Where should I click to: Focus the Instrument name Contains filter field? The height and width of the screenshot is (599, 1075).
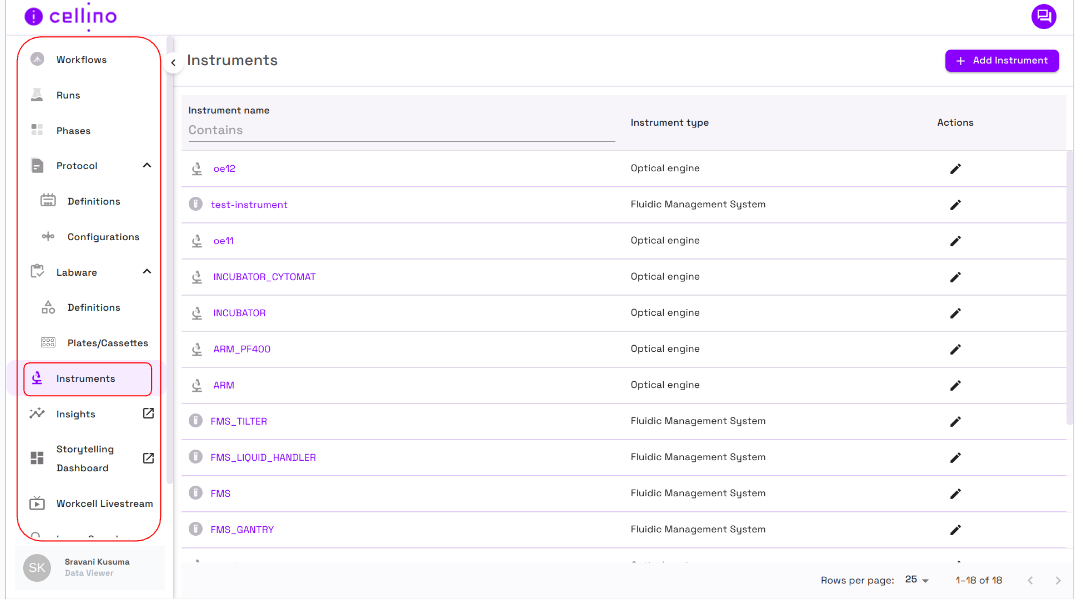pos(400,130)
